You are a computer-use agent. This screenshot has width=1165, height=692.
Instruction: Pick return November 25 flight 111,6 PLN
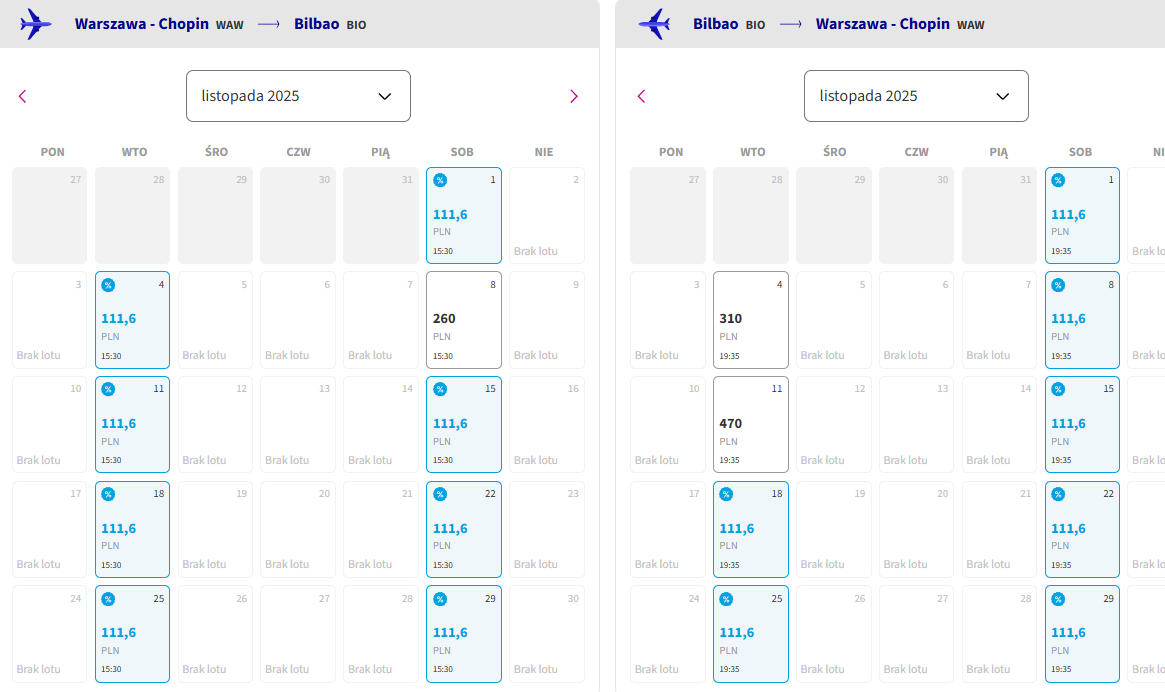point(750,634)
